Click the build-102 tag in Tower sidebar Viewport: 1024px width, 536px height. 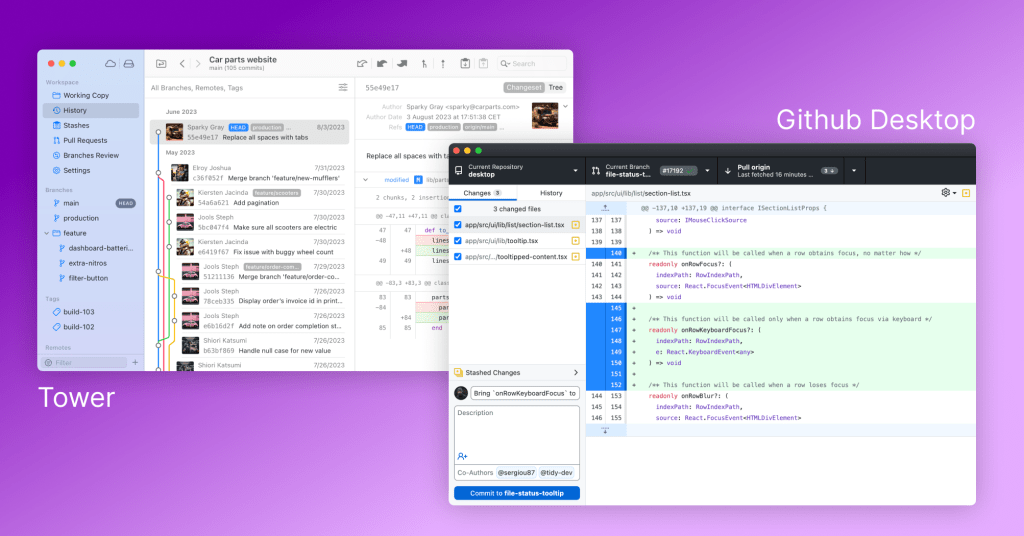(x=74, y=327)
